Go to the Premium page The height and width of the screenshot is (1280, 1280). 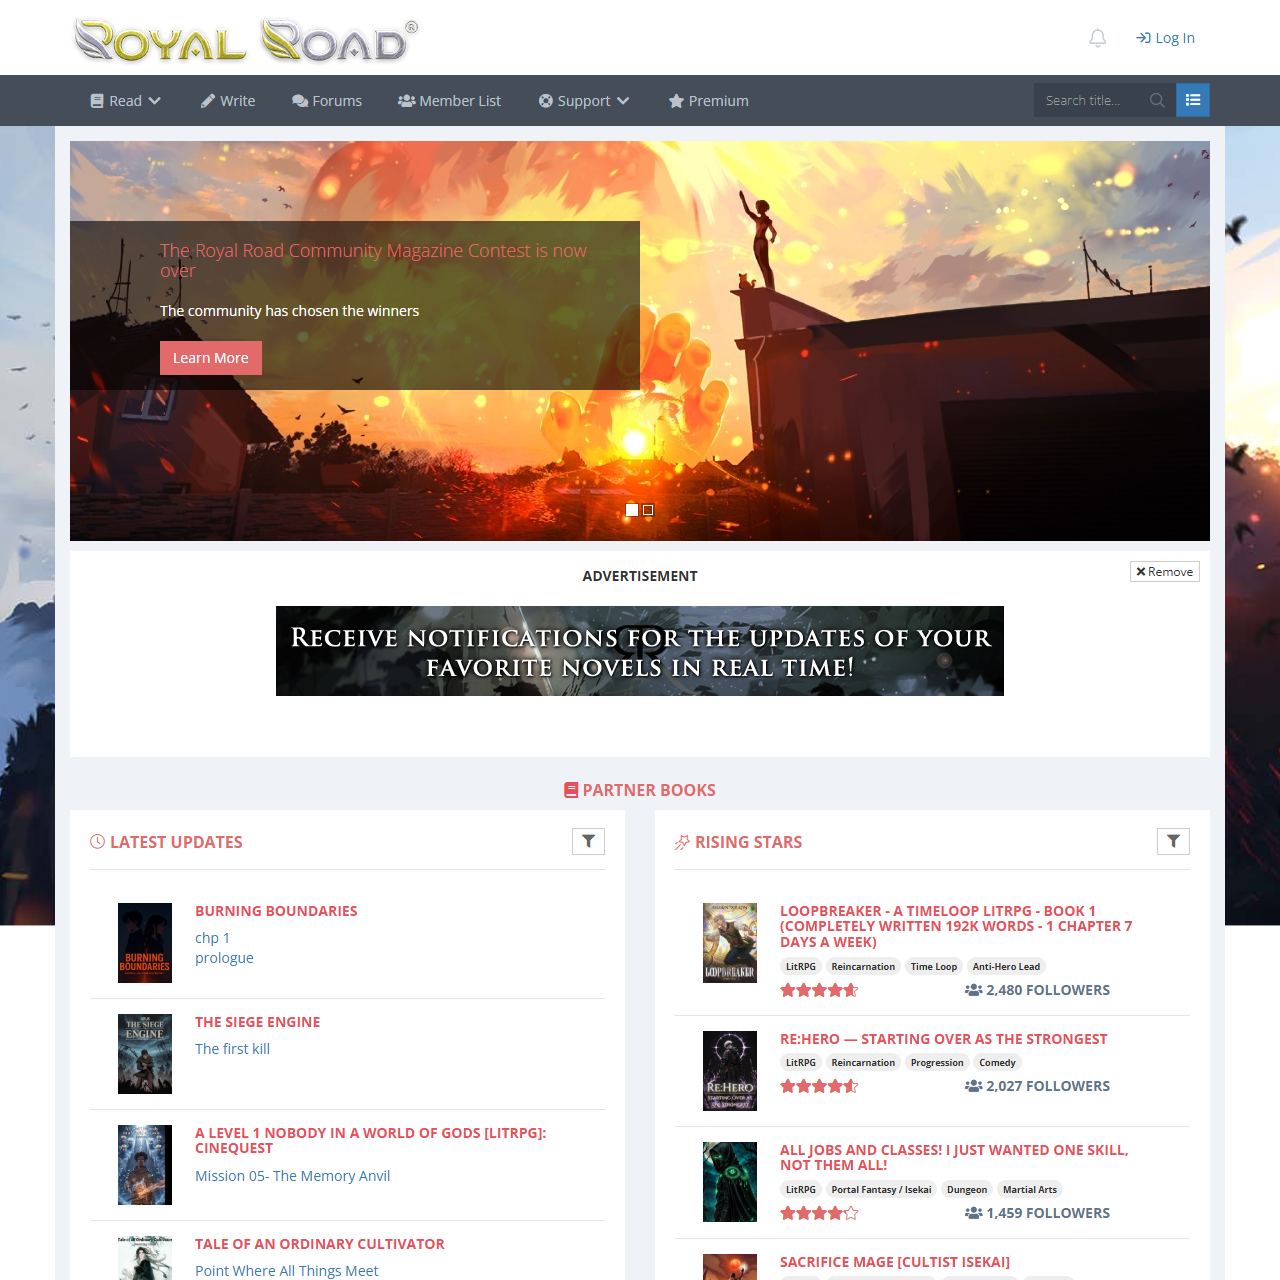(708, 101)
